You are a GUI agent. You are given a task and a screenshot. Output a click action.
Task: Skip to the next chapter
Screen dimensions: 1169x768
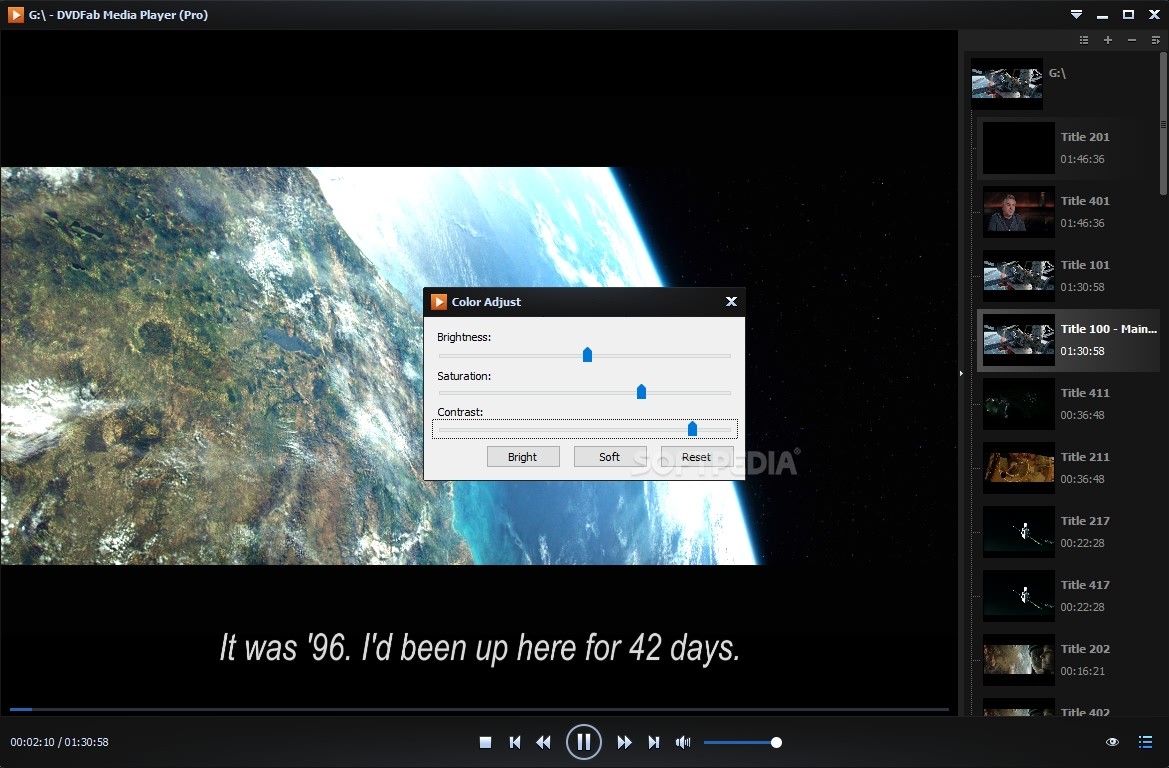(653, 742)
